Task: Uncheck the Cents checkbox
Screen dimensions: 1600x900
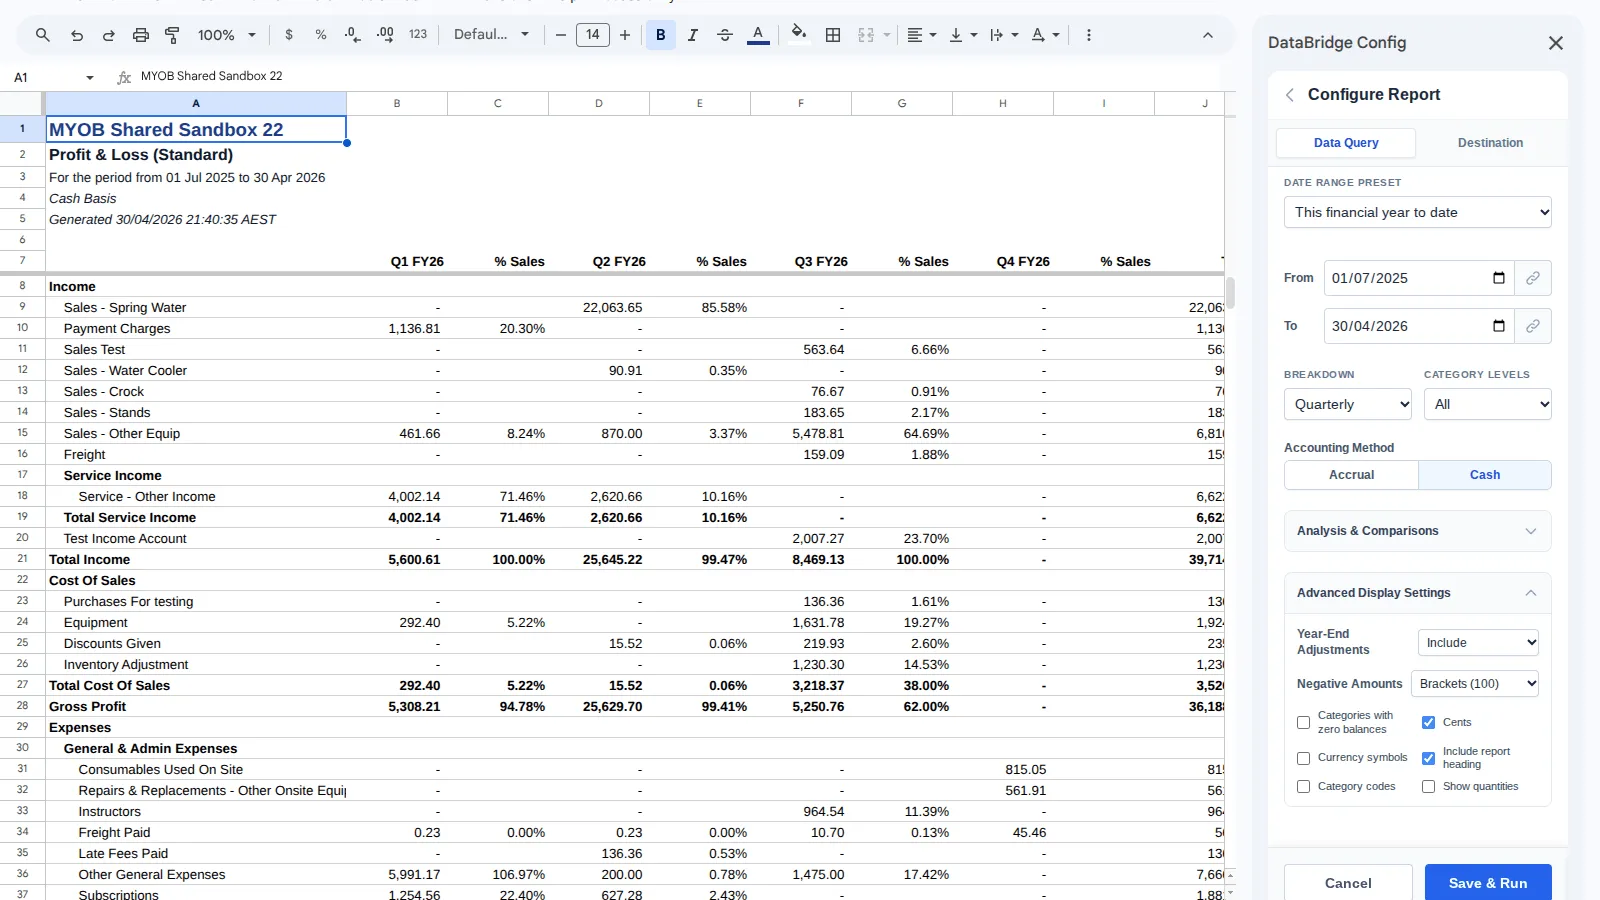Action: [x=1428, y=722]
